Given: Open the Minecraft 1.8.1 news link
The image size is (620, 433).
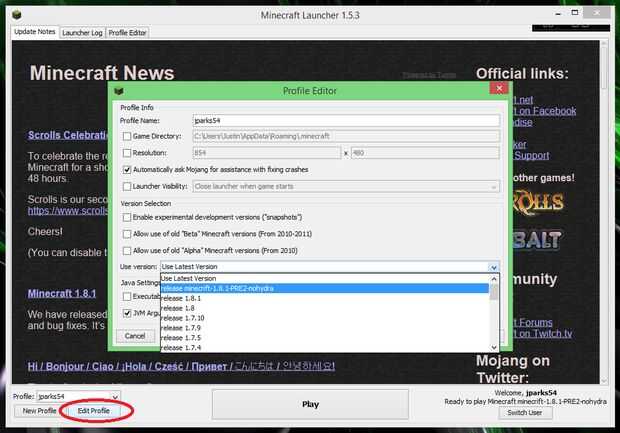Looking at the screenshot, I should pyautogui.click(x=62, y=293).
